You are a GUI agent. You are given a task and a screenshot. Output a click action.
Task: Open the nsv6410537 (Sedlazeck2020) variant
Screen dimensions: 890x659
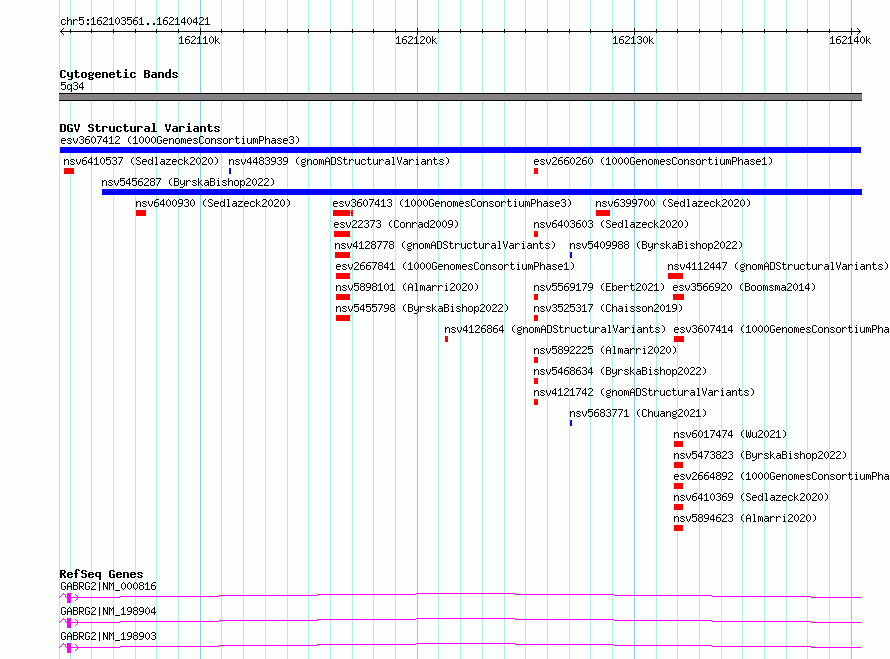tap(141, 161)
